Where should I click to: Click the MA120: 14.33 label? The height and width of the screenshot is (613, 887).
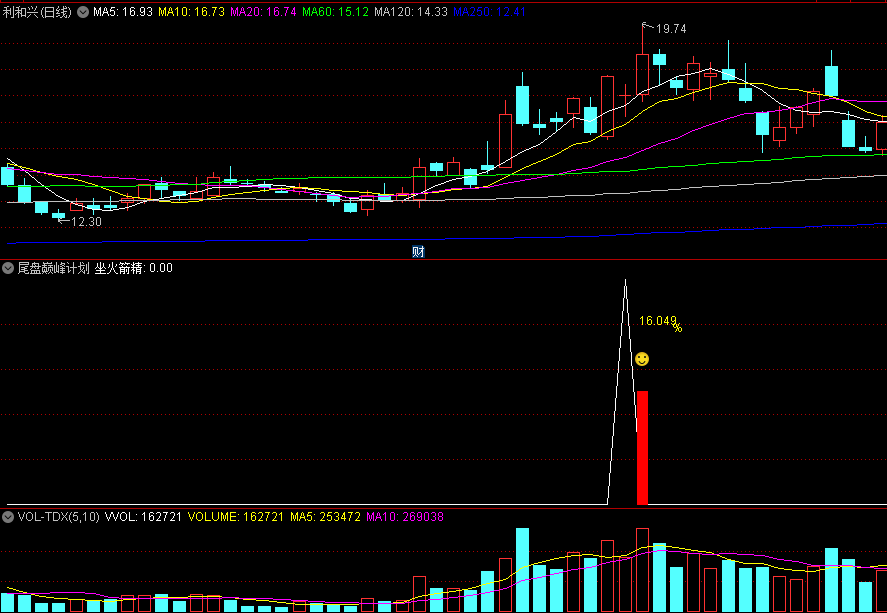[411, 12]
